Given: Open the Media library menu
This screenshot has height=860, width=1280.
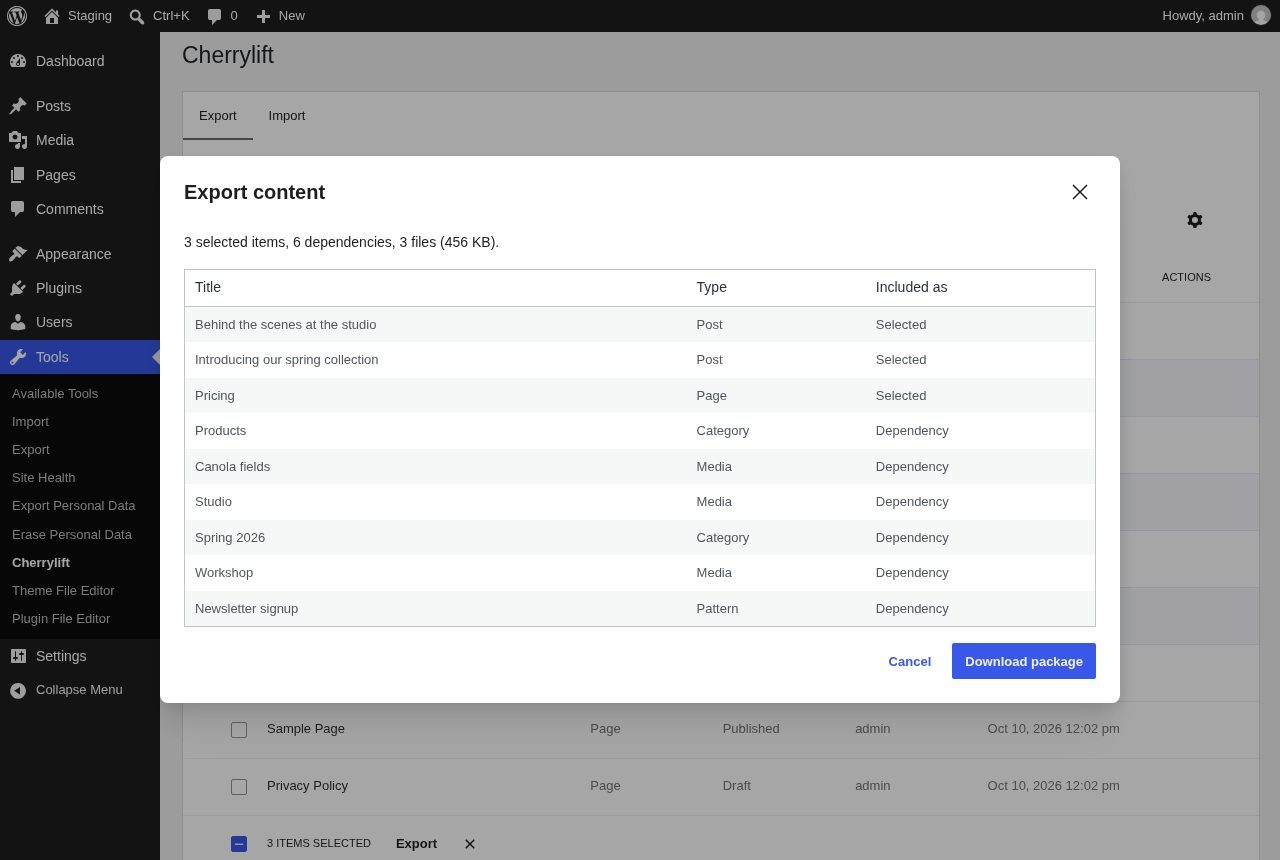Looking at the screenshot, I should click(80, 140).
